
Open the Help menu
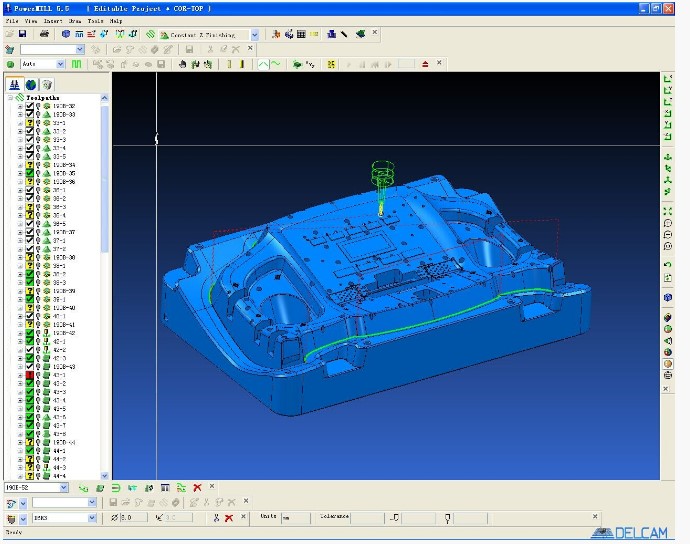pos(117,20)
